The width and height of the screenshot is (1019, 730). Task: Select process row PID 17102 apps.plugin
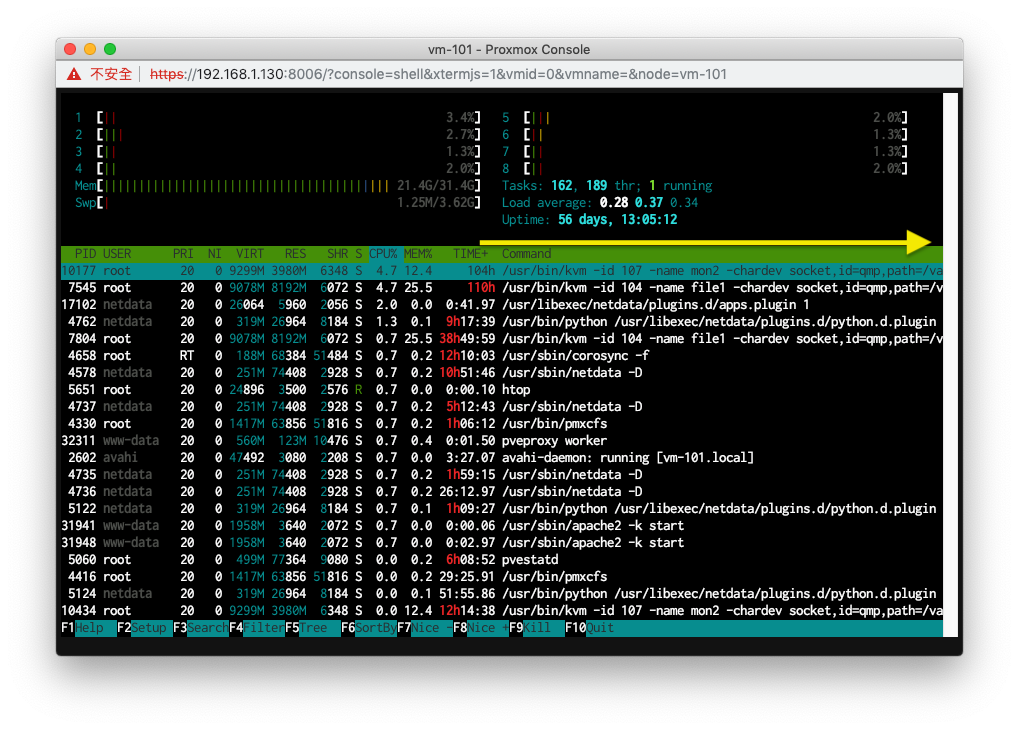(502, 305)
